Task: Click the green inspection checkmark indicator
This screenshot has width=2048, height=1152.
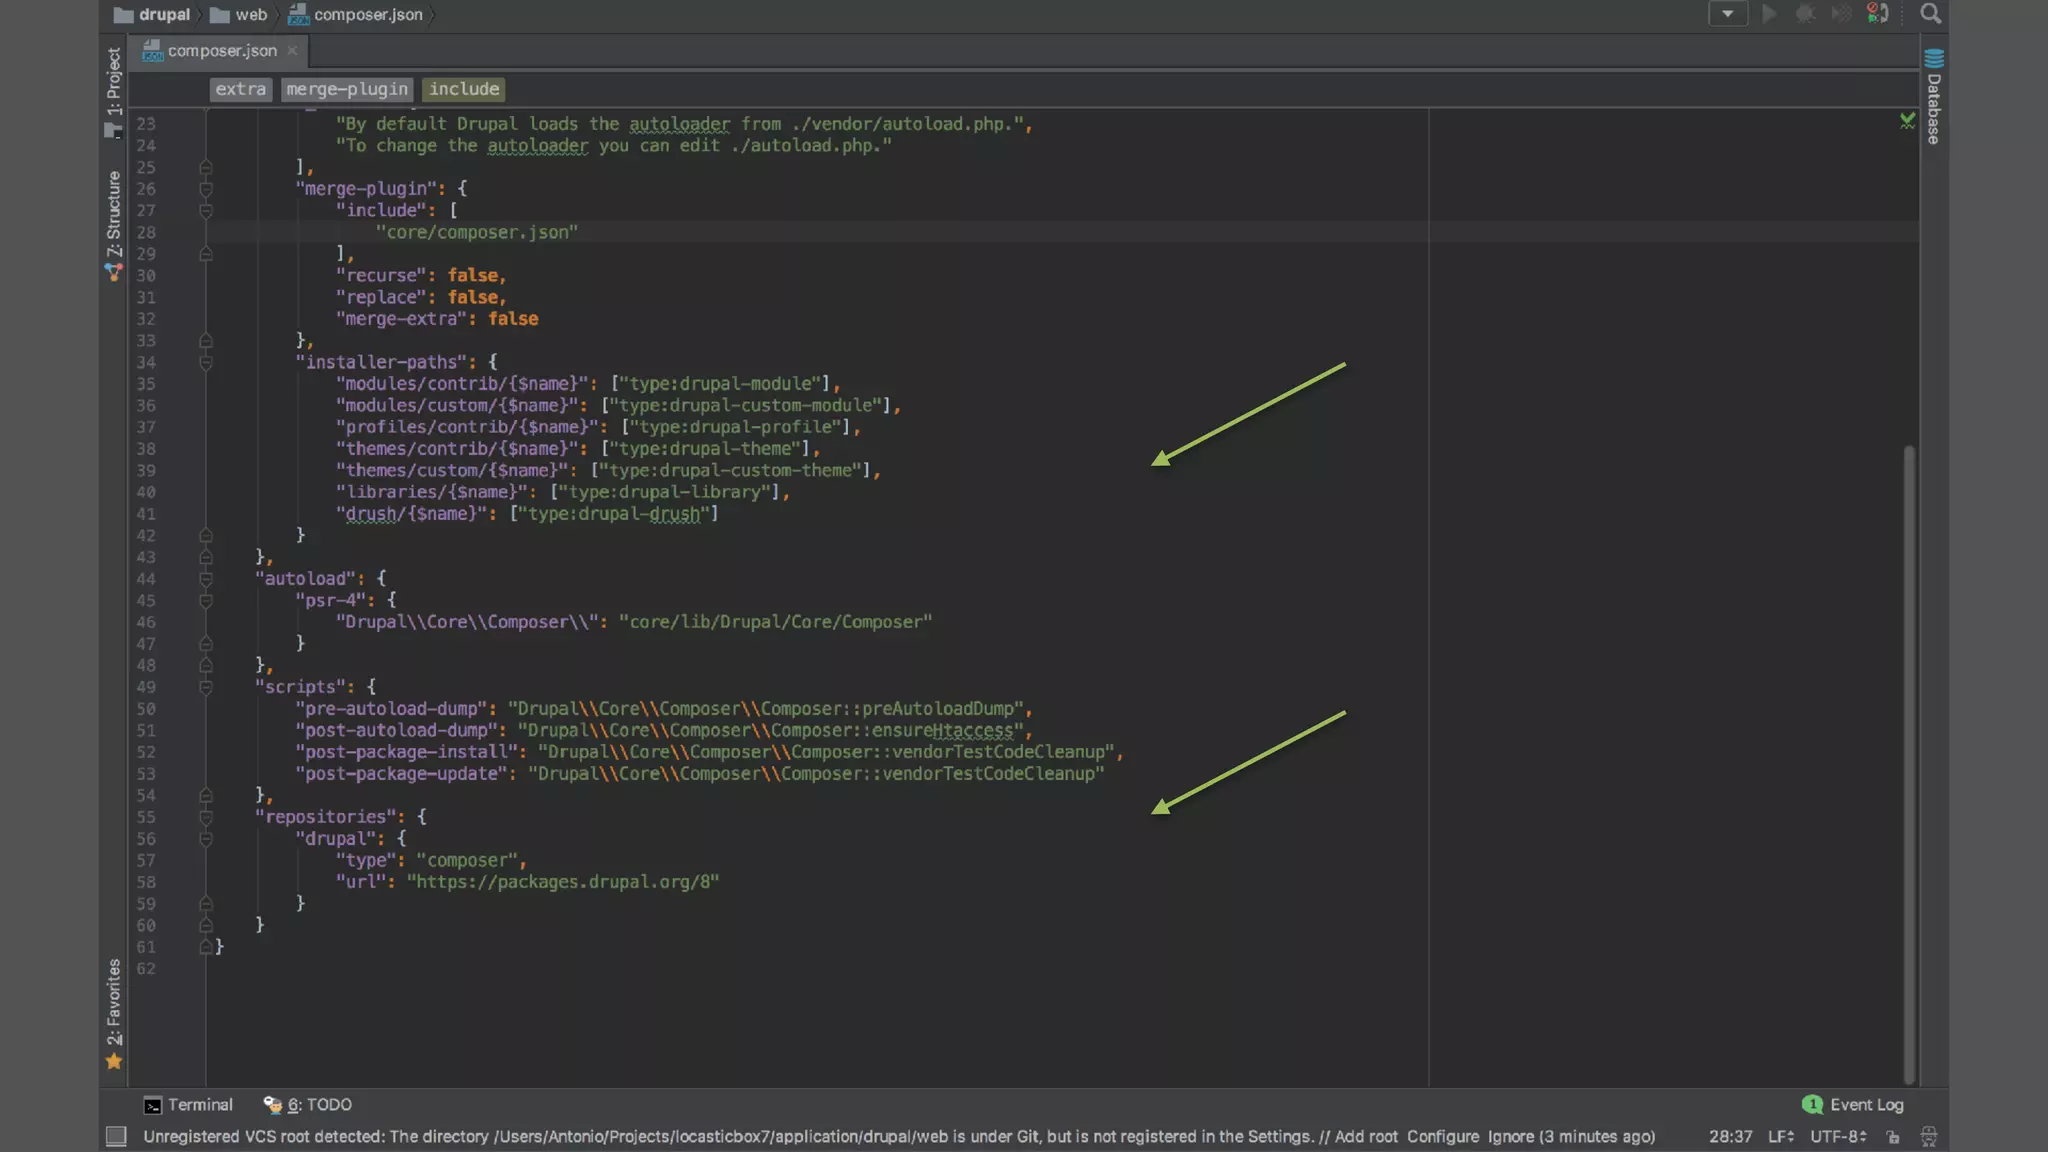Action: [1907, 121]
